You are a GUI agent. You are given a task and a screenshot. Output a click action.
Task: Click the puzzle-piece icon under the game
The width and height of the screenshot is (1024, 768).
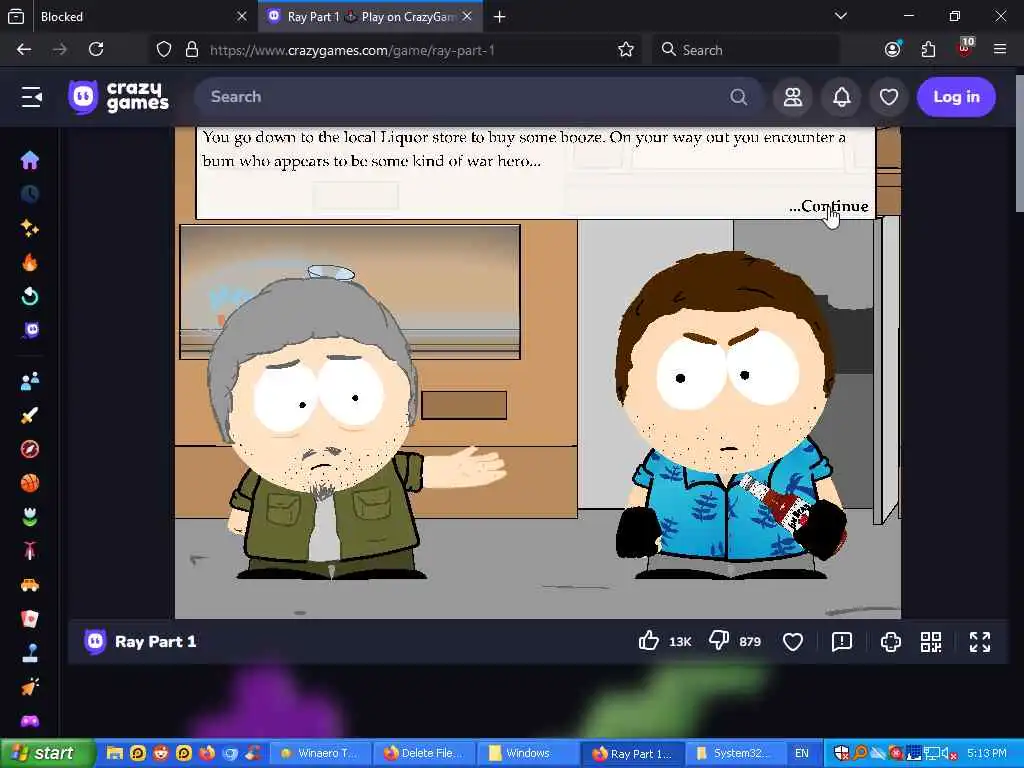pos(891,642)
